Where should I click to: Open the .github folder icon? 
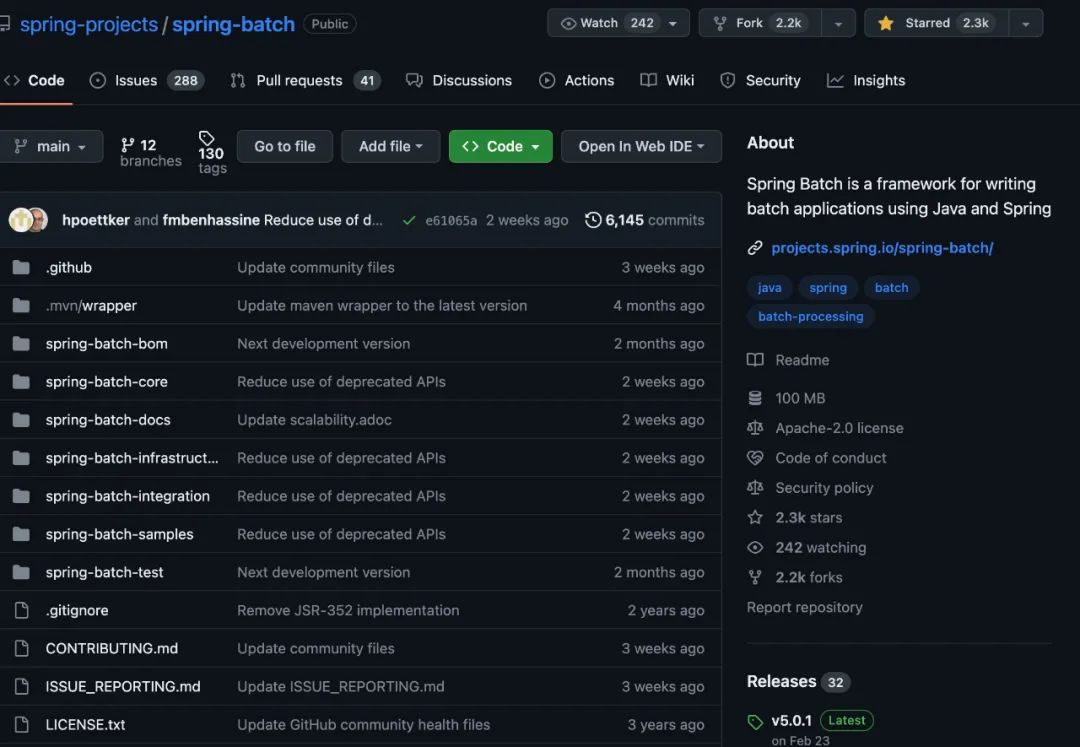tap(21, 267)
